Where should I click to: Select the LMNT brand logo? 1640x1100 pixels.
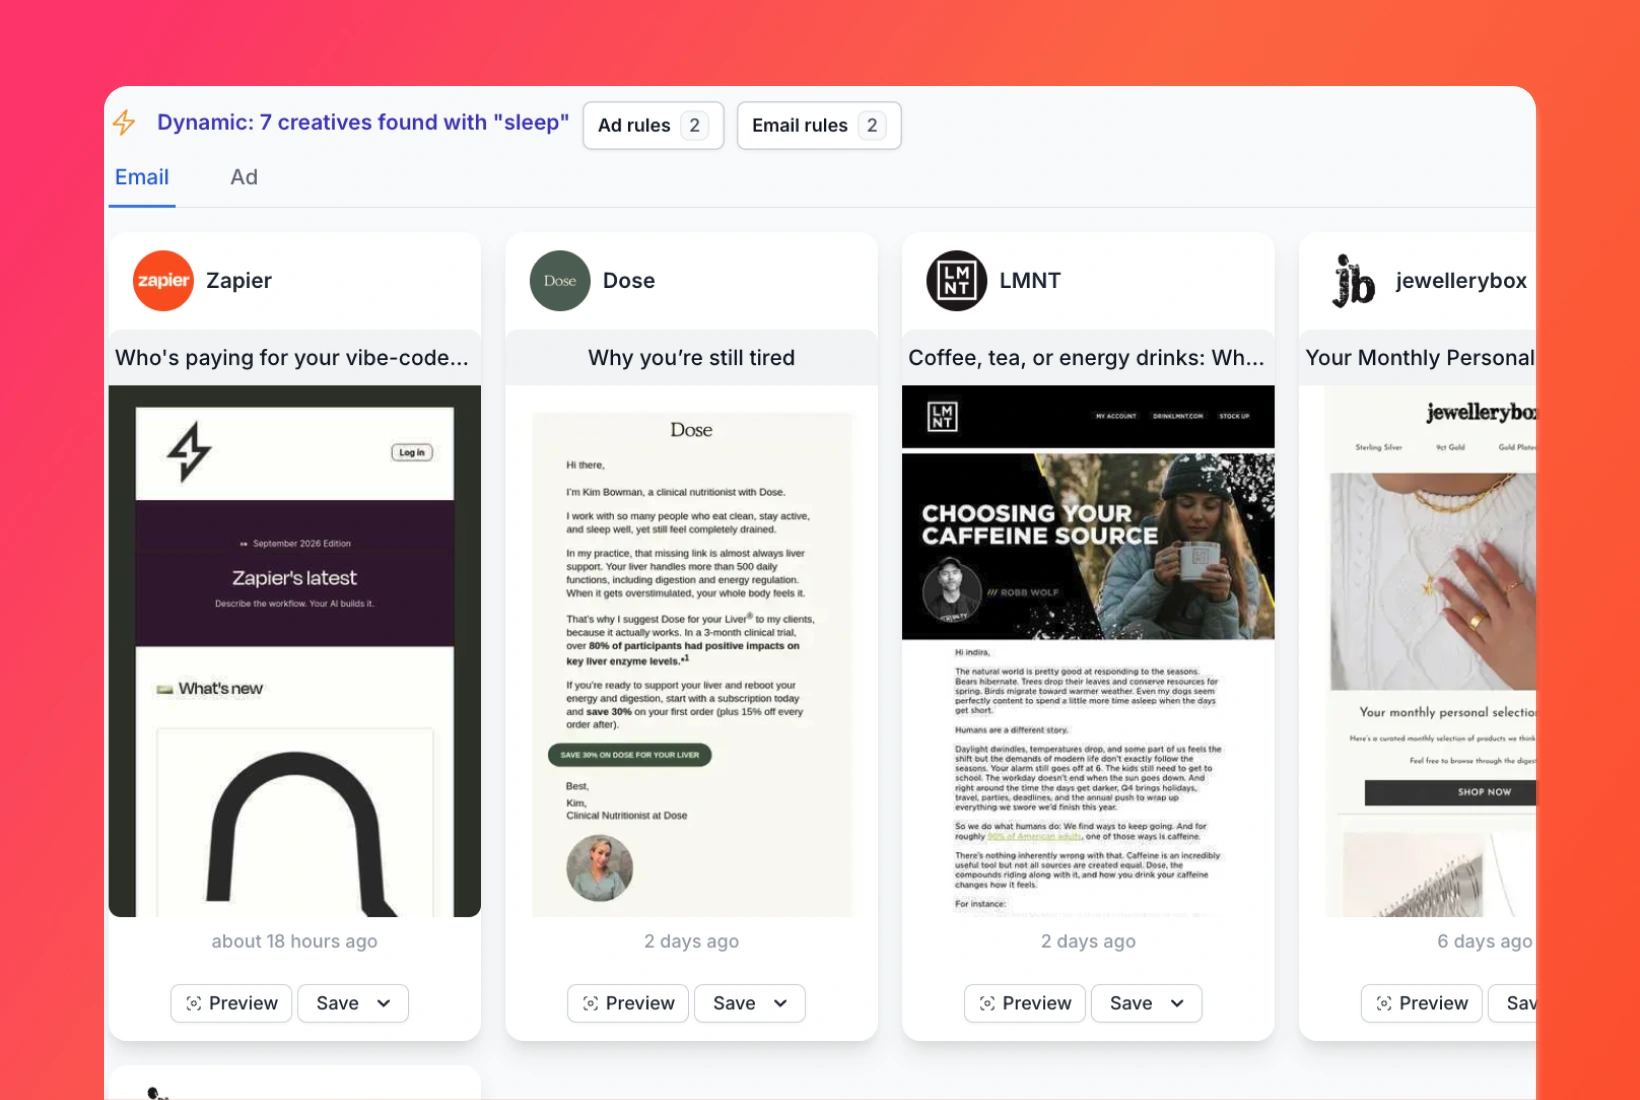click(x=957, y=281)
